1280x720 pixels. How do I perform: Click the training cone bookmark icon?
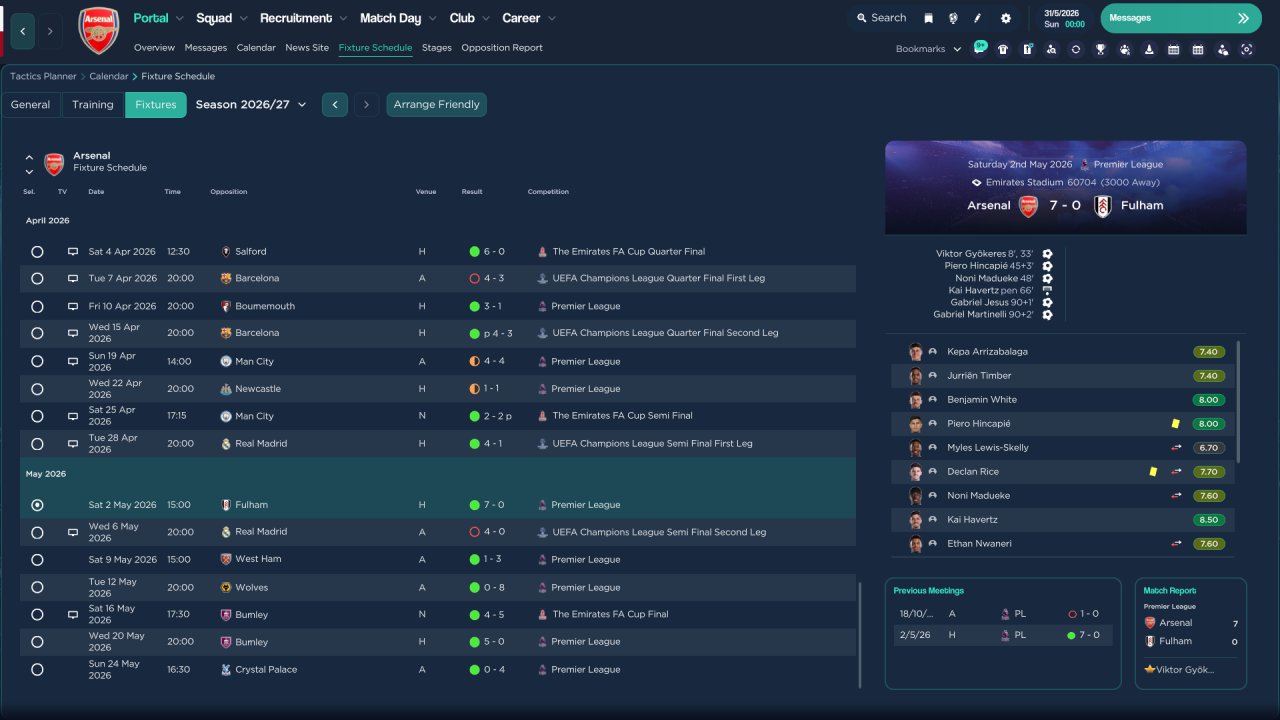tap(1149, 49)
